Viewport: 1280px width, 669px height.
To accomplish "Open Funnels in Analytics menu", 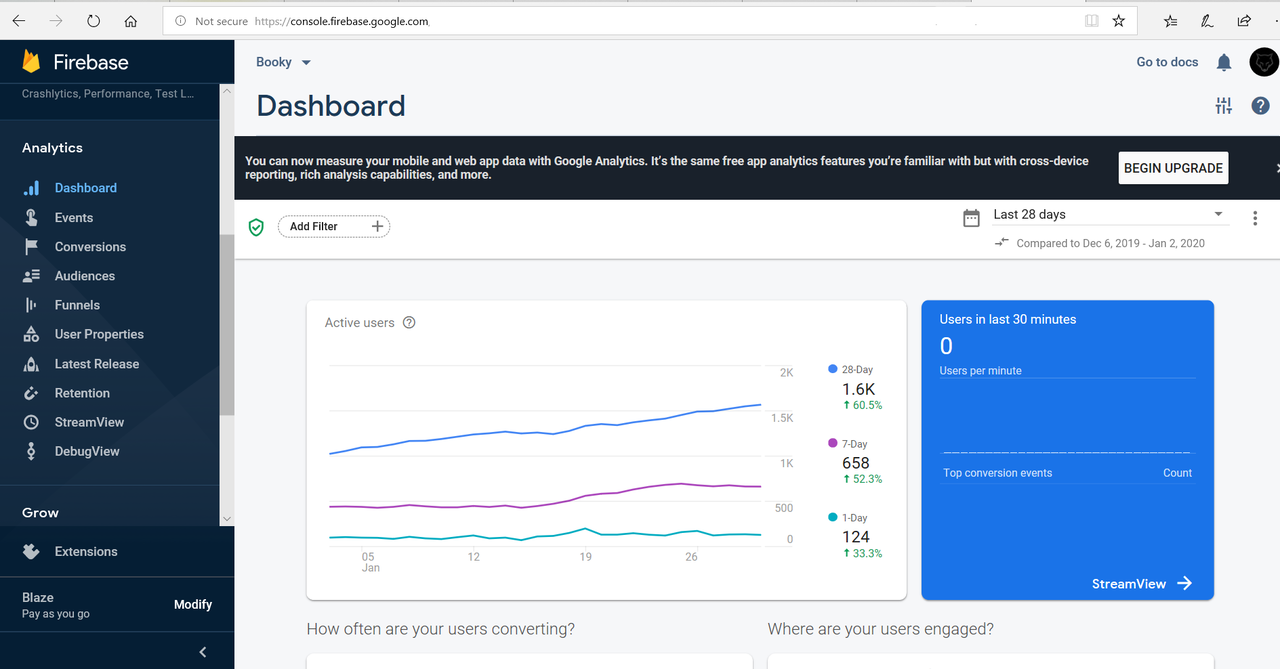I will [77, 305].
